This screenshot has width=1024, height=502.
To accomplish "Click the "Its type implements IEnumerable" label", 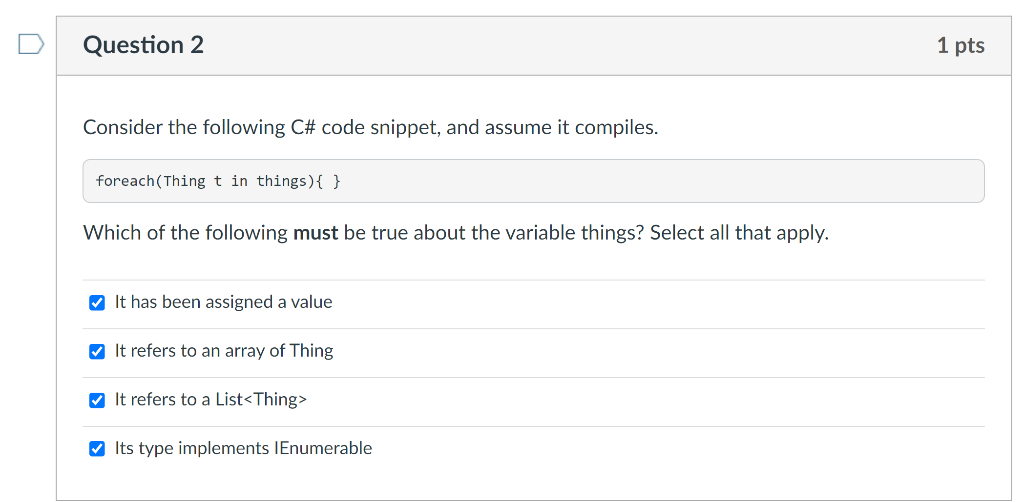I will (243, 448).
